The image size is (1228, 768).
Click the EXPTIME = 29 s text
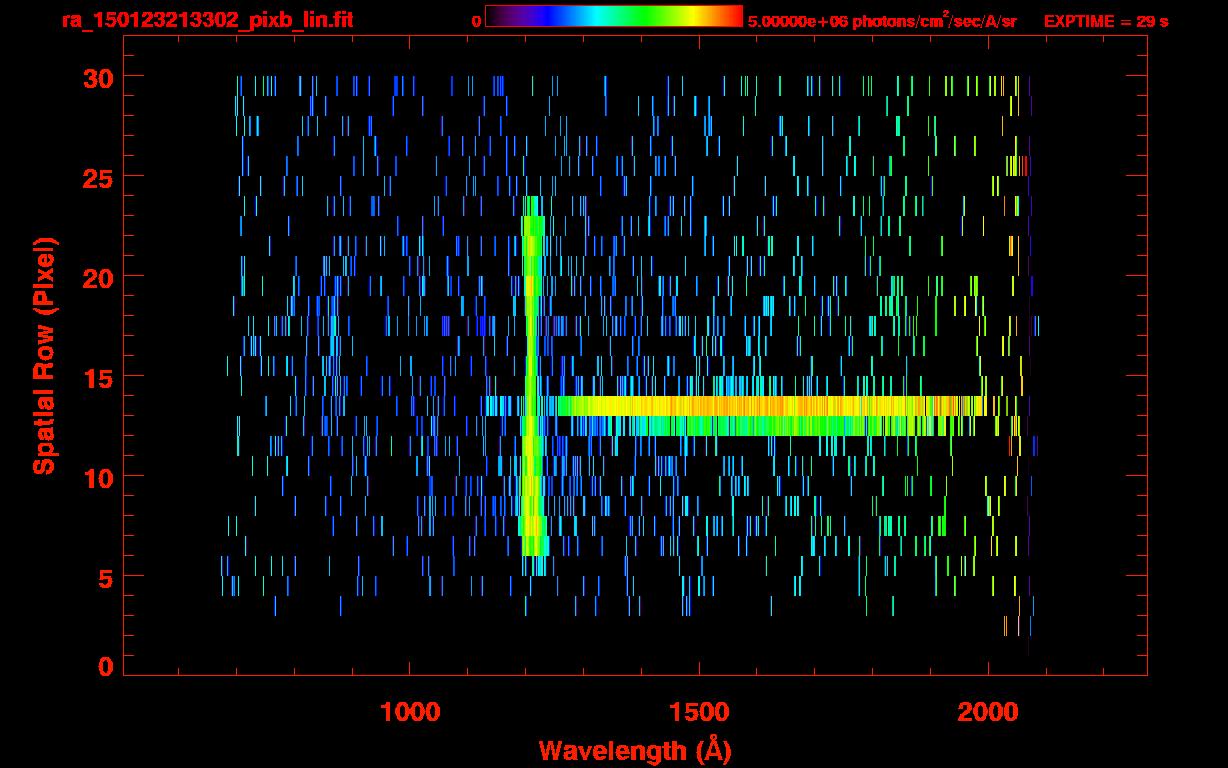pos(1106,21)
